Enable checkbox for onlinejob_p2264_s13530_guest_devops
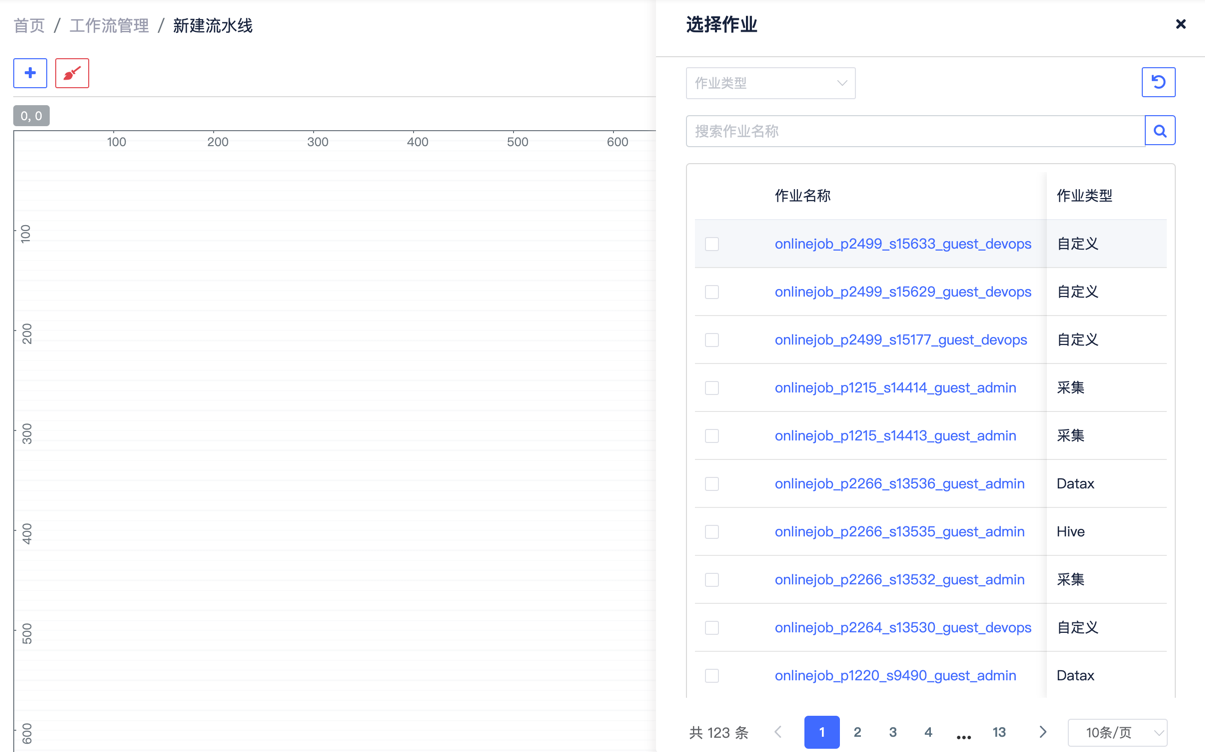1205x752 pixels. coord(712,628)
